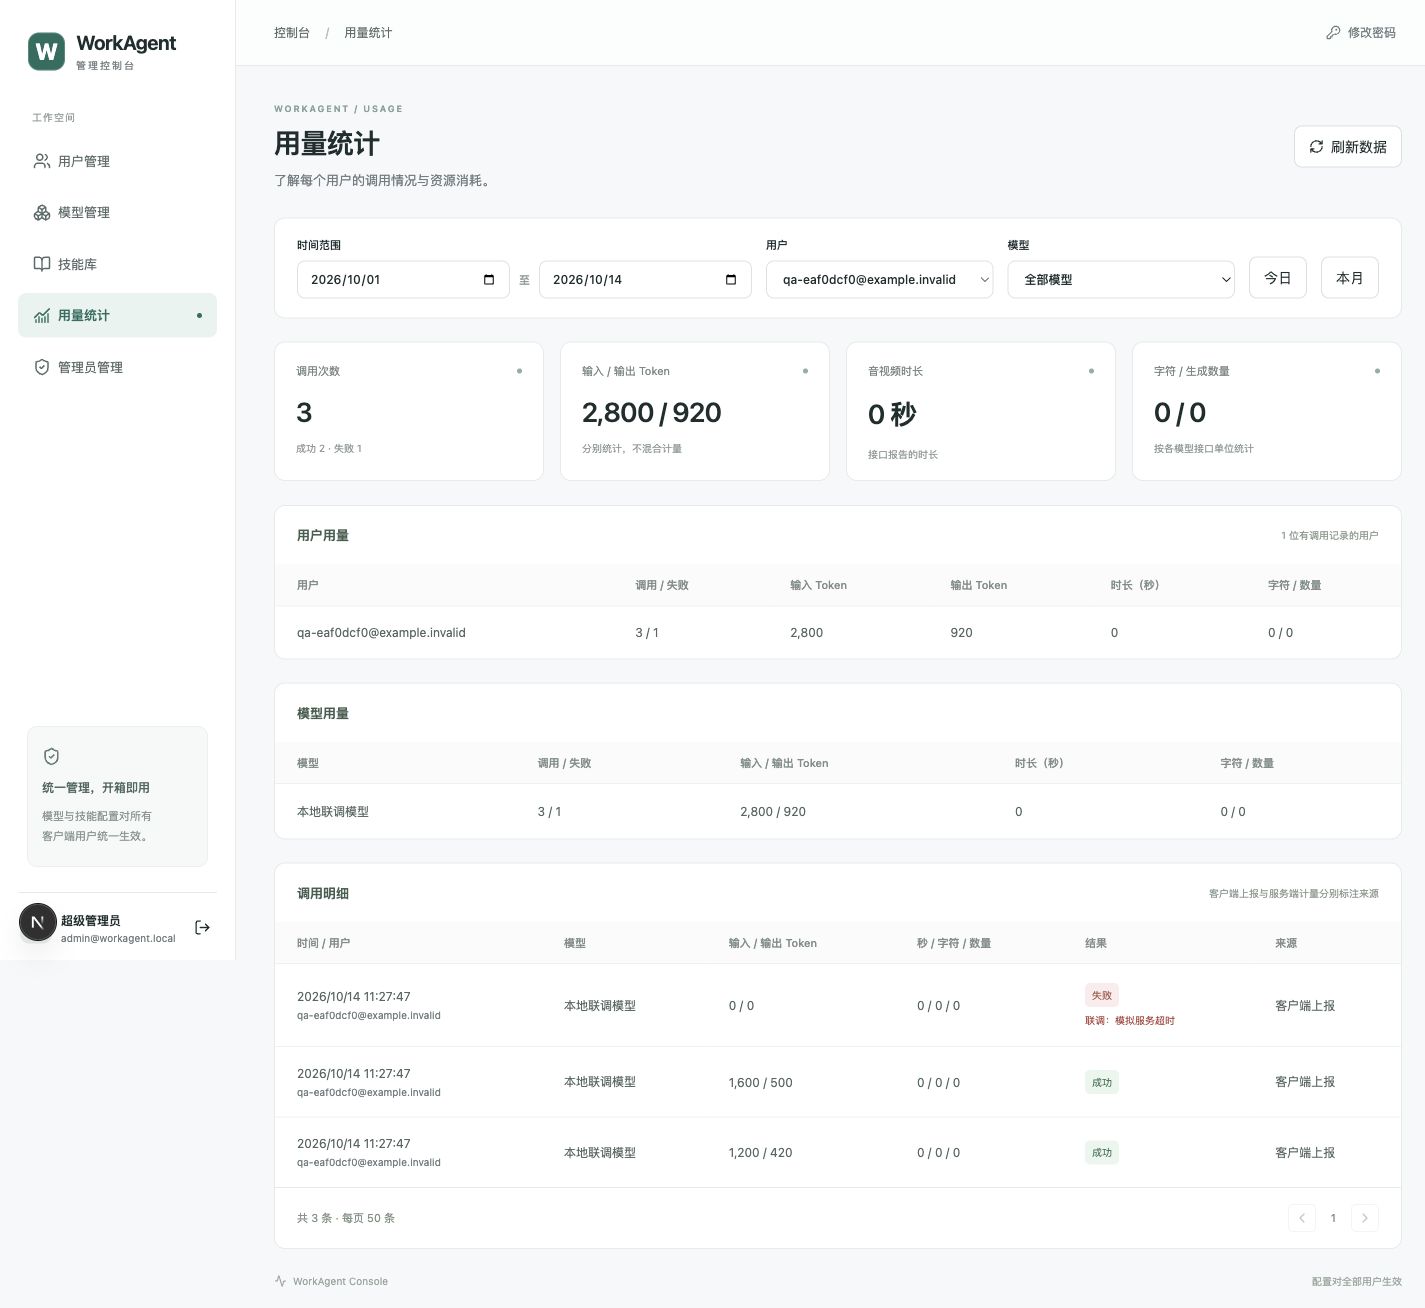The height and width of the screenshot is (1308, 1425).
Task: Select the 用量统计 sidebar item
Action: click(117, 315)
